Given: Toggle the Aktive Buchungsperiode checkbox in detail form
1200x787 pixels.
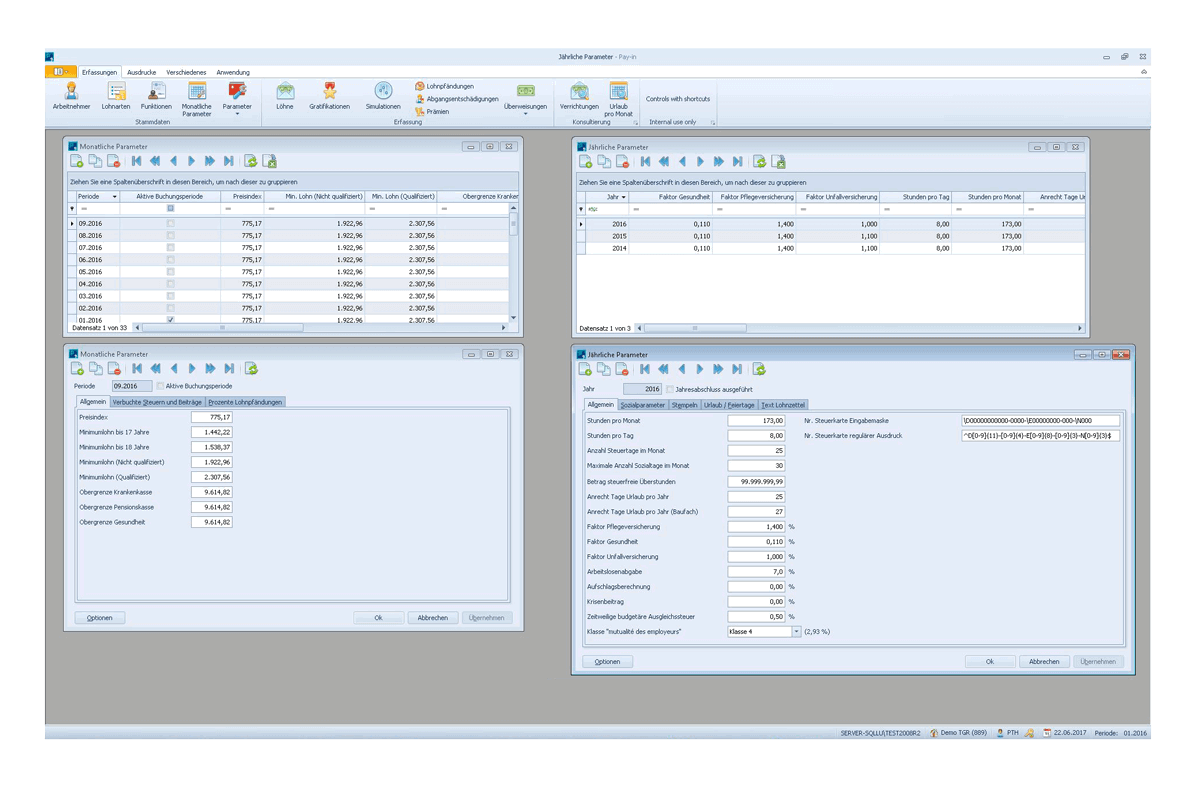Looking at the screenshot, I should (160, 386).
